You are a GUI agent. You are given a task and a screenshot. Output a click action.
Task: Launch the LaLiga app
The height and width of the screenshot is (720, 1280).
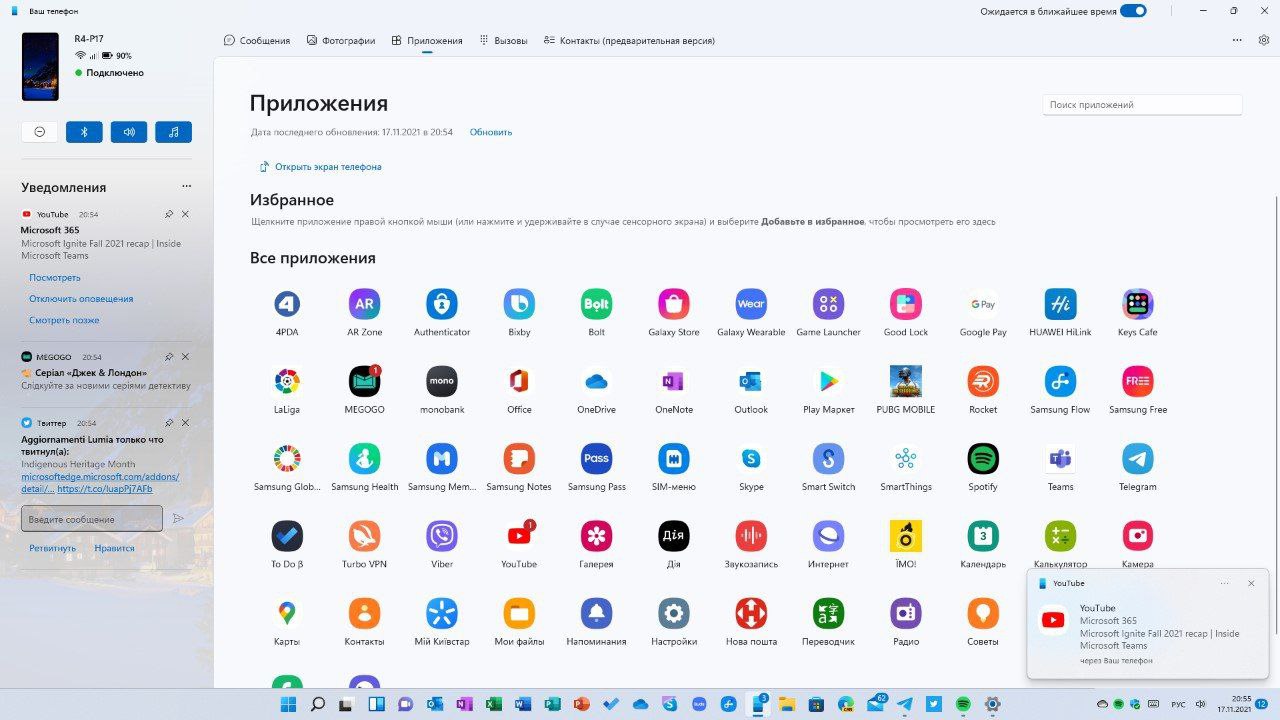[287, 381]
